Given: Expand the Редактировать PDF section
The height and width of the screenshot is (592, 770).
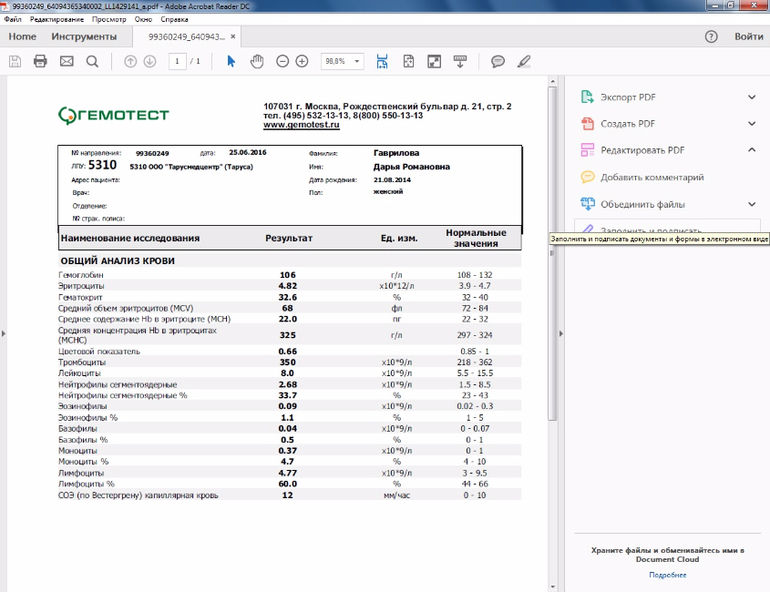Looking at the screenshot, I should click(x=752, y=150).
